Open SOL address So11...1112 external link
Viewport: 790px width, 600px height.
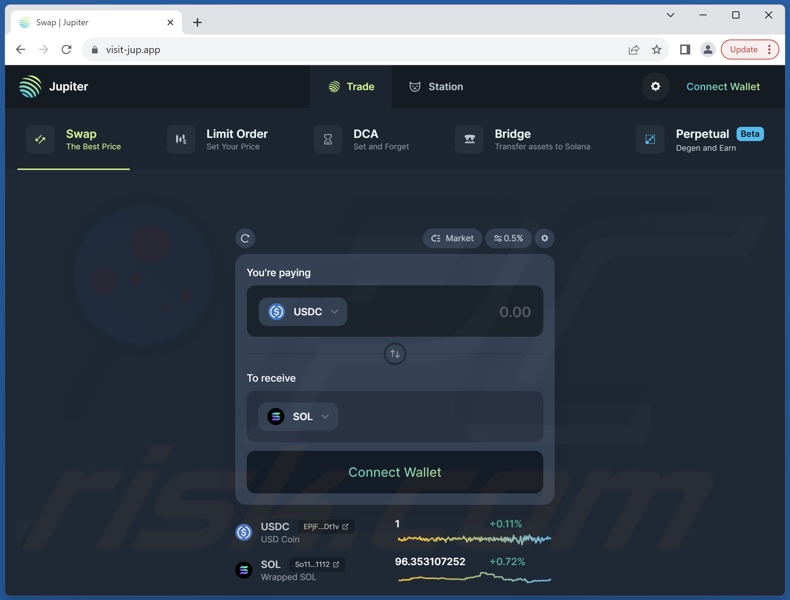pyautogui.click(x=317, y=564)
